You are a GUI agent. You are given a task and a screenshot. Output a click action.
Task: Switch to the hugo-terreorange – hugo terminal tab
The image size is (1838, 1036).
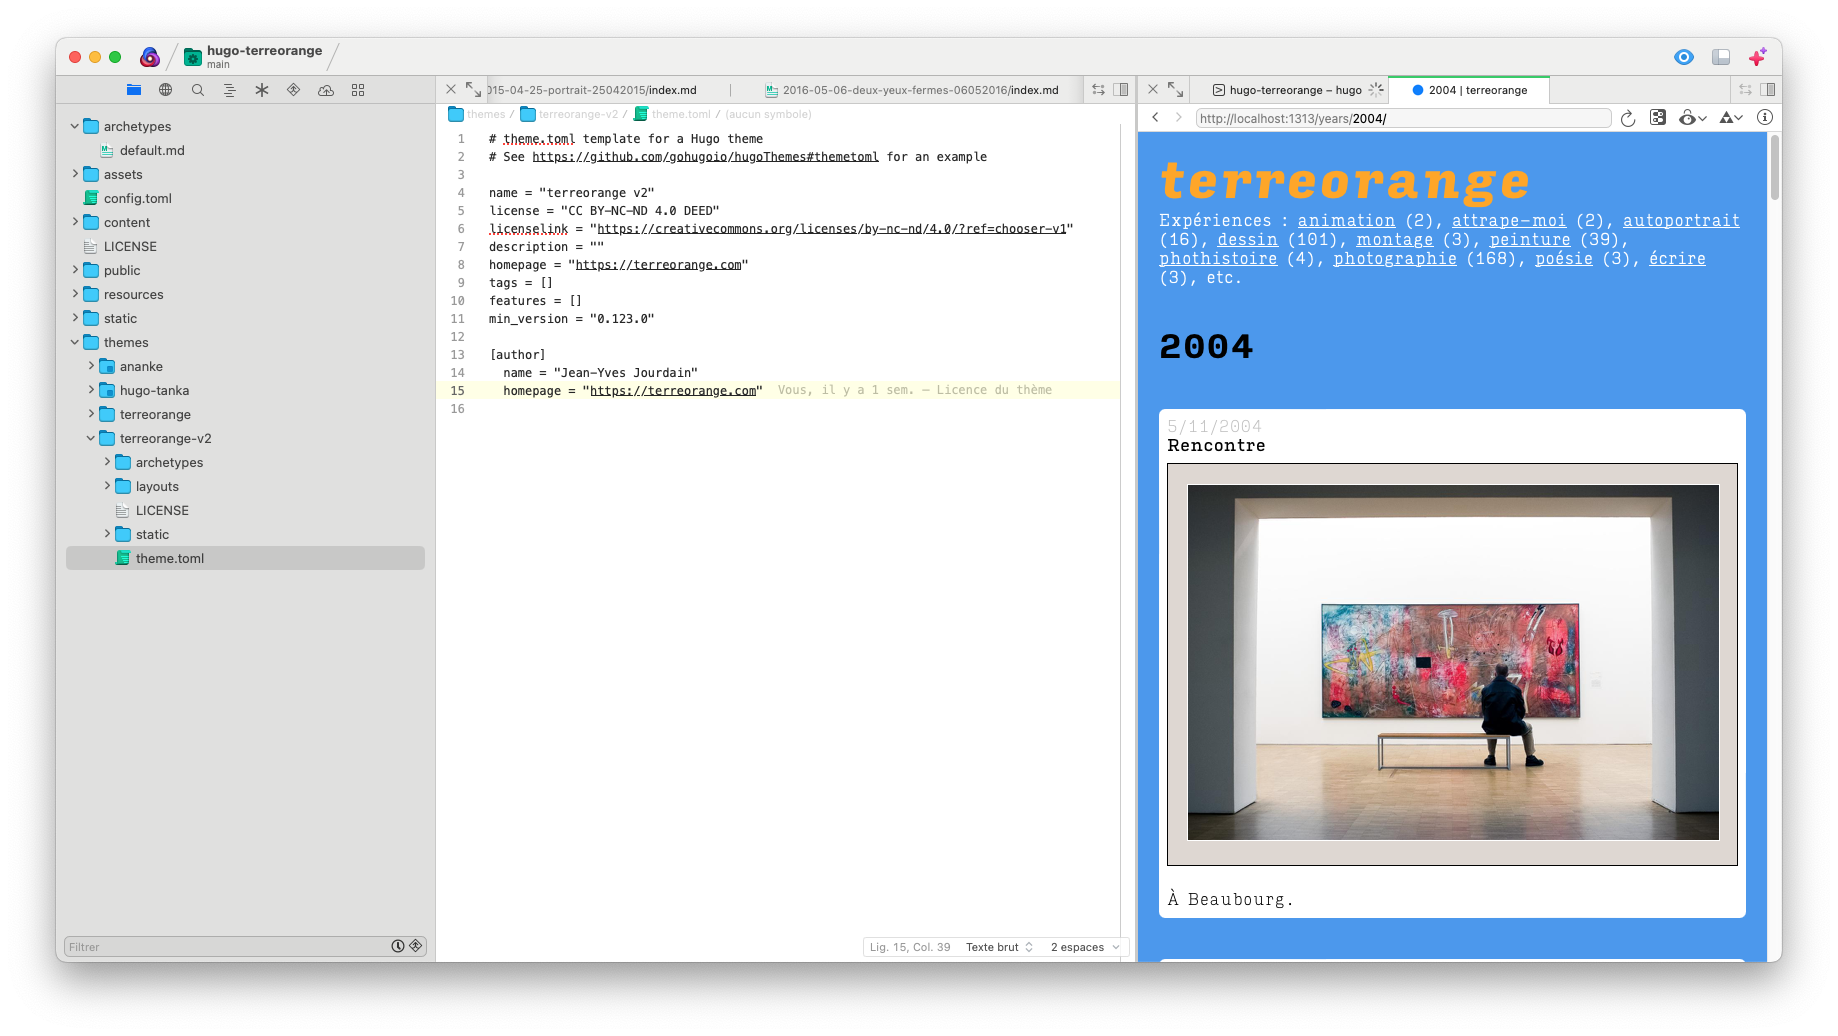[x=1294, y=90]
